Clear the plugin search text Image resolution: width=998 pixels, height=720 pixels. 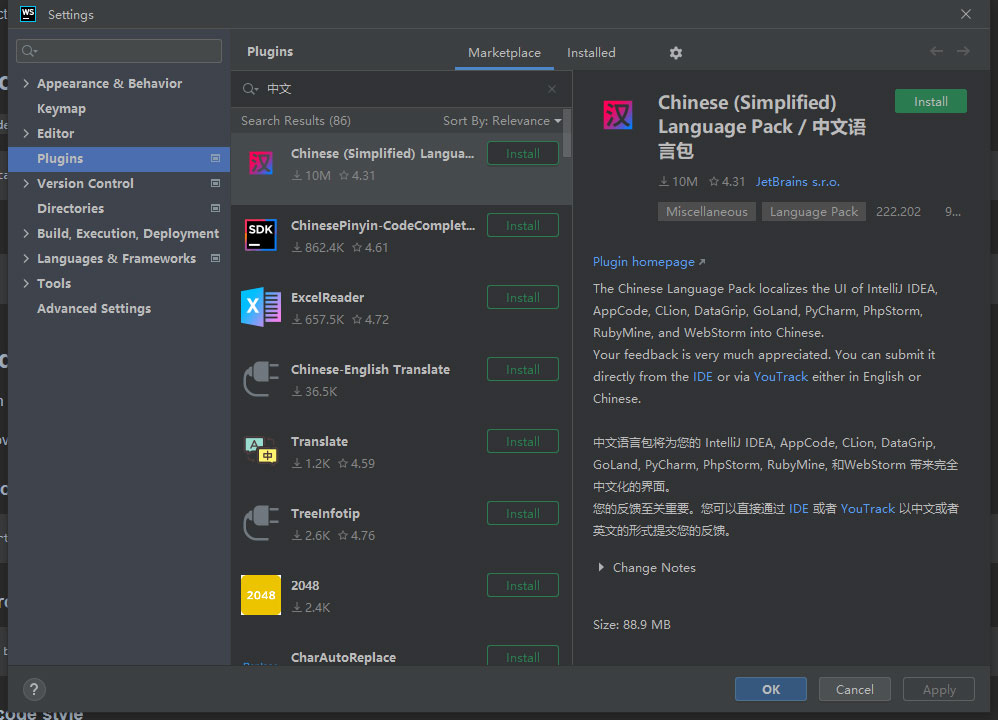pyautogui.click(x=552, y=88)
